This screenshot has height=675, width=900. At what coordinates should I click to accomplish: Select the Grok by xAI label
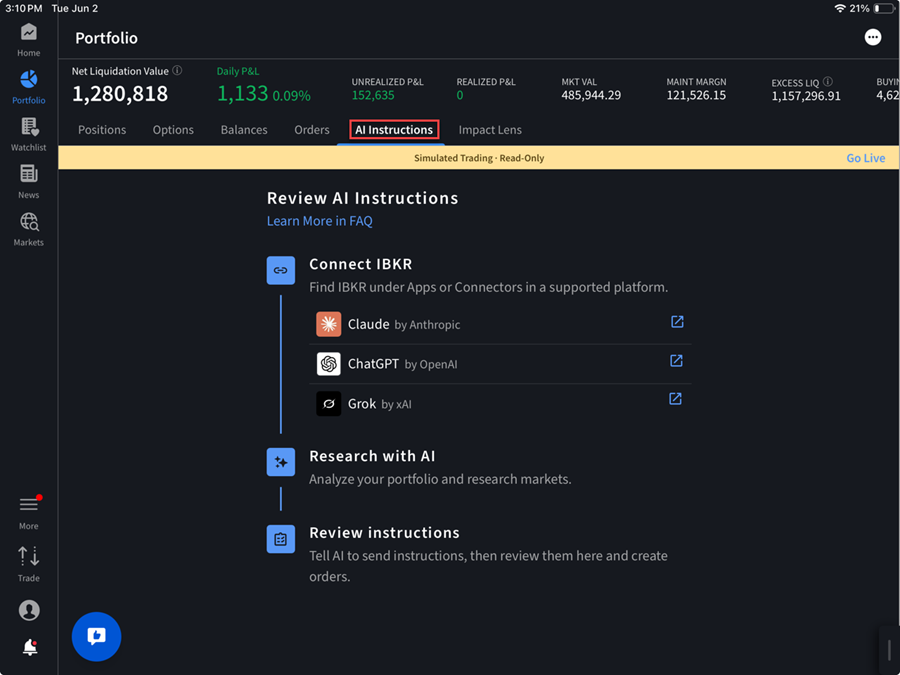[379, 404]
